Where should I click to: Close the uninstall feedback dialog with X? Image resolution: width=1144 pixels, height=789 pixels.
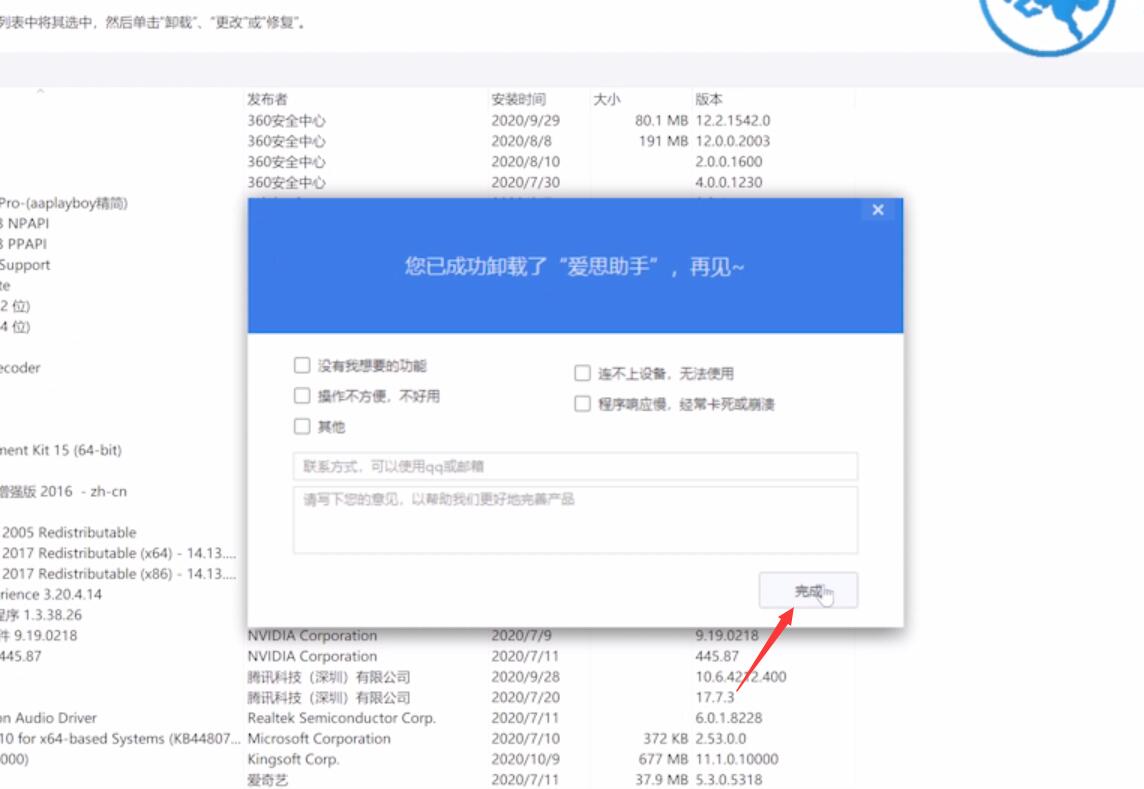coord(878,210)
